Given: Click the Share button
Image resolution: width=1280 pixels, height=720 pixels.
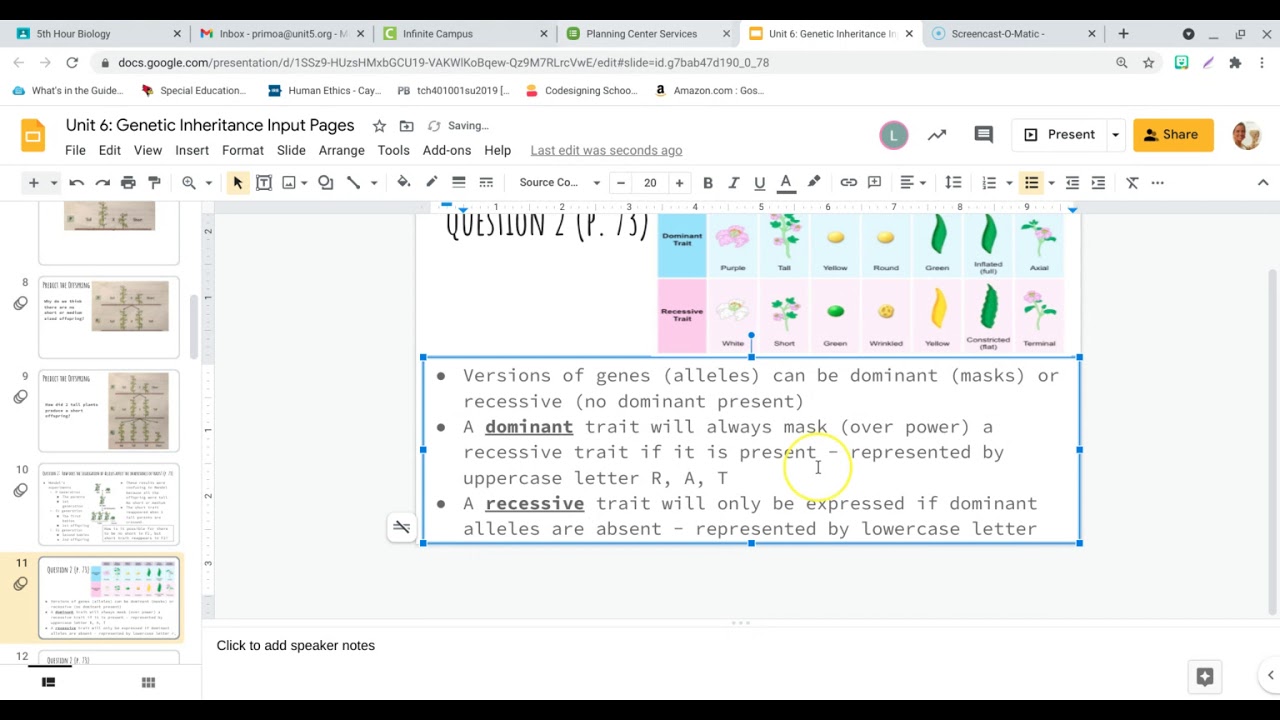Looking at the screenshot, I should [1173, 134].
